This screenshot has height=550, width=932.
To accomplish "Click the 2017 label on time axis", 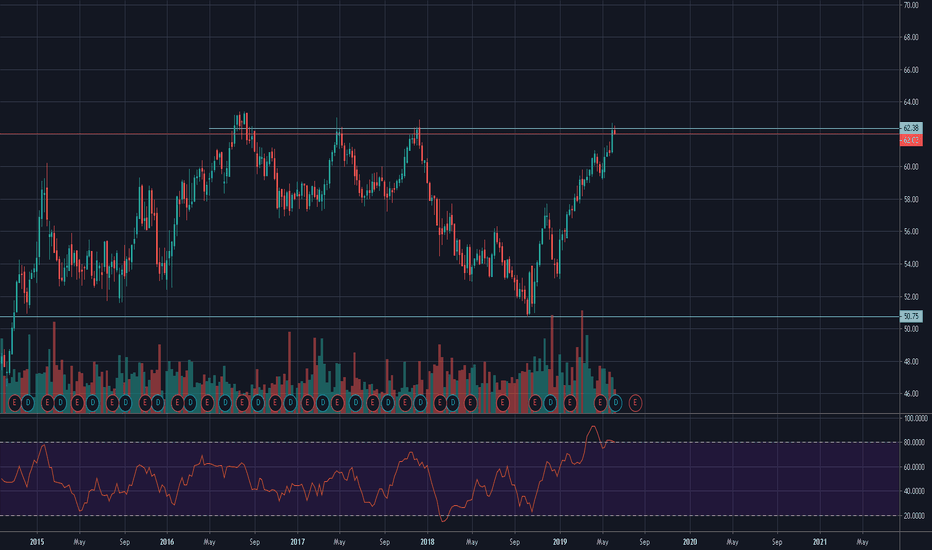I will (x=297, y=542).
